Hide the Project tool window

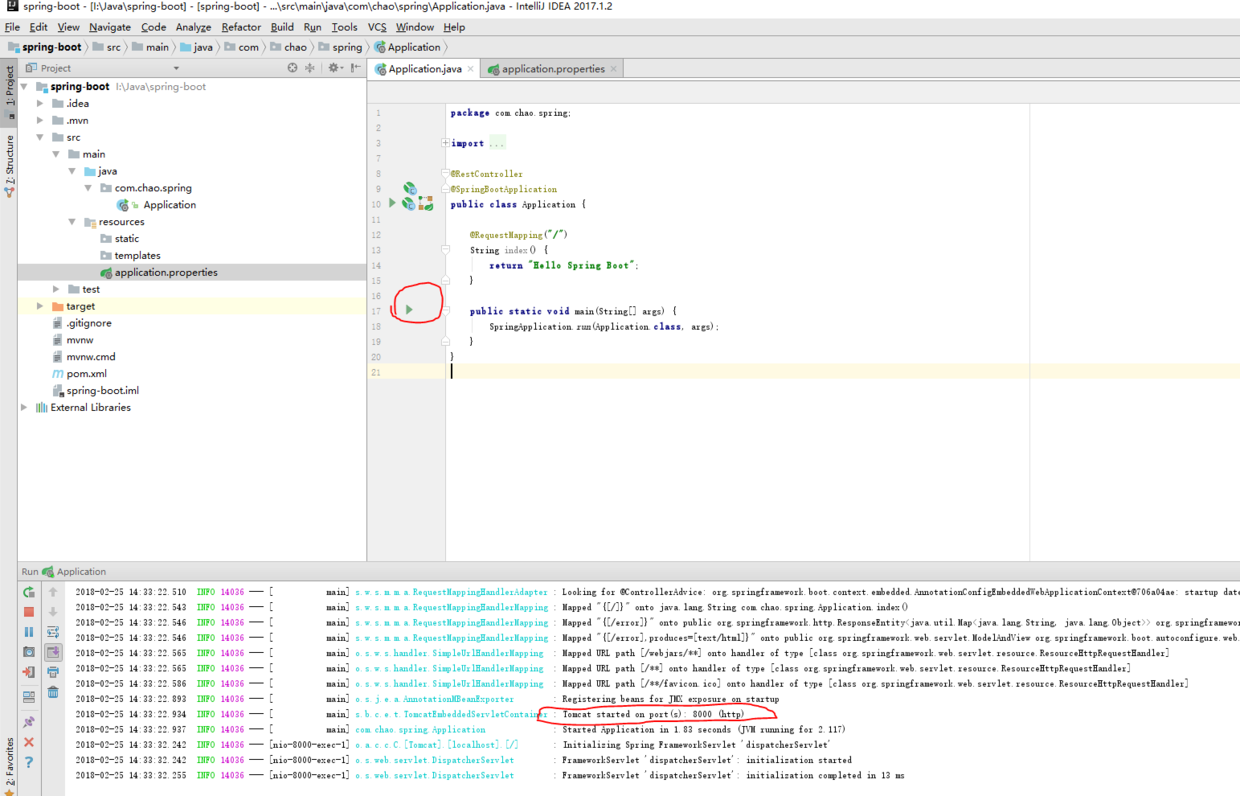[356, 68]
